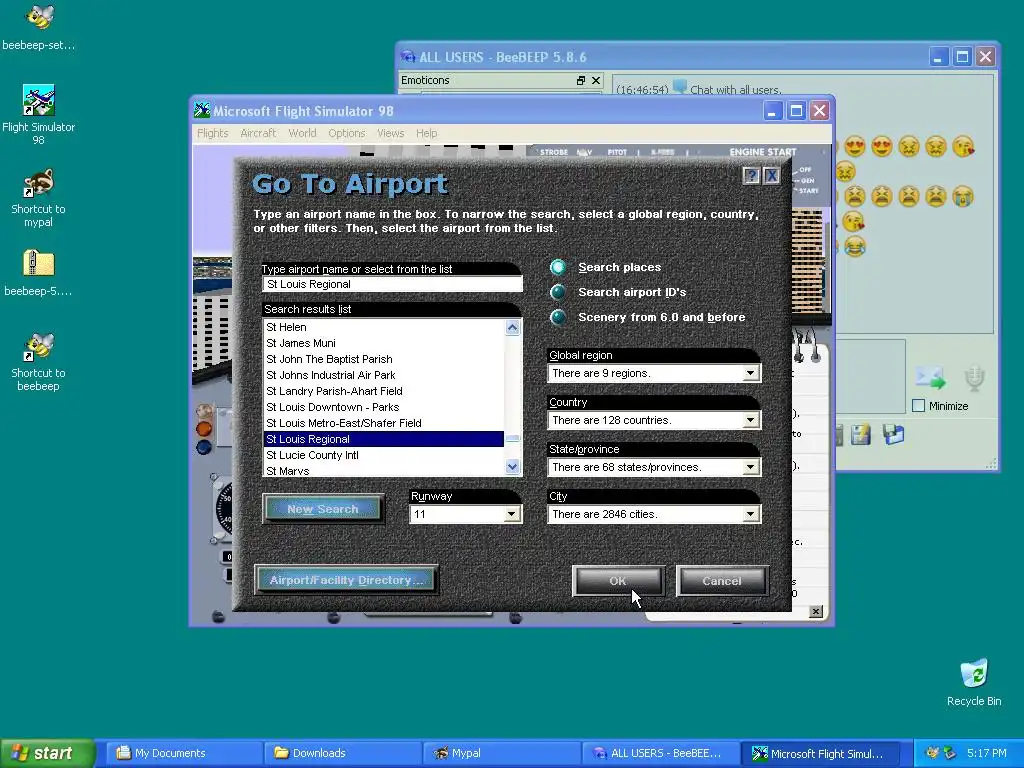
Task: Open the Options menu
Action: click(x=347, y=133)
